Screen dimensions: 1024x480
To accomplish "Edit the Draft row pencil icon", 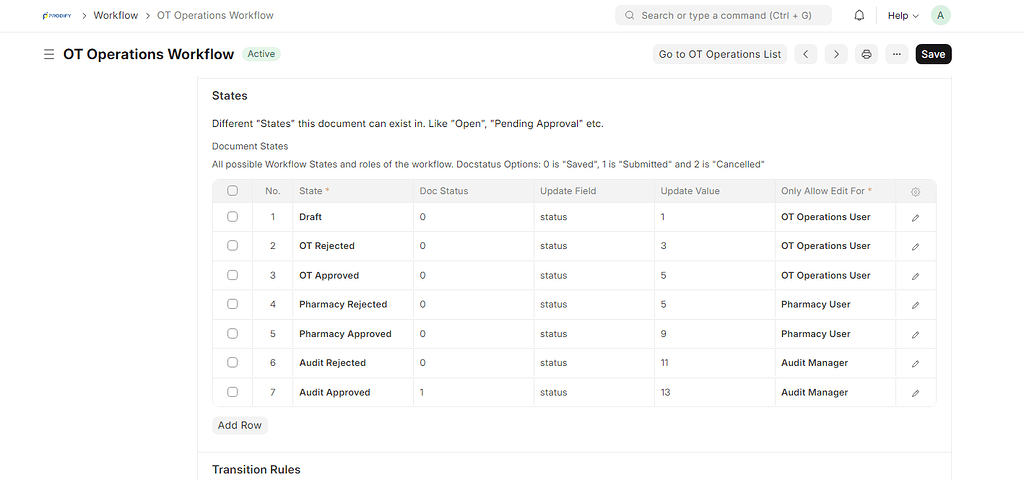I will tap(915, 217).
